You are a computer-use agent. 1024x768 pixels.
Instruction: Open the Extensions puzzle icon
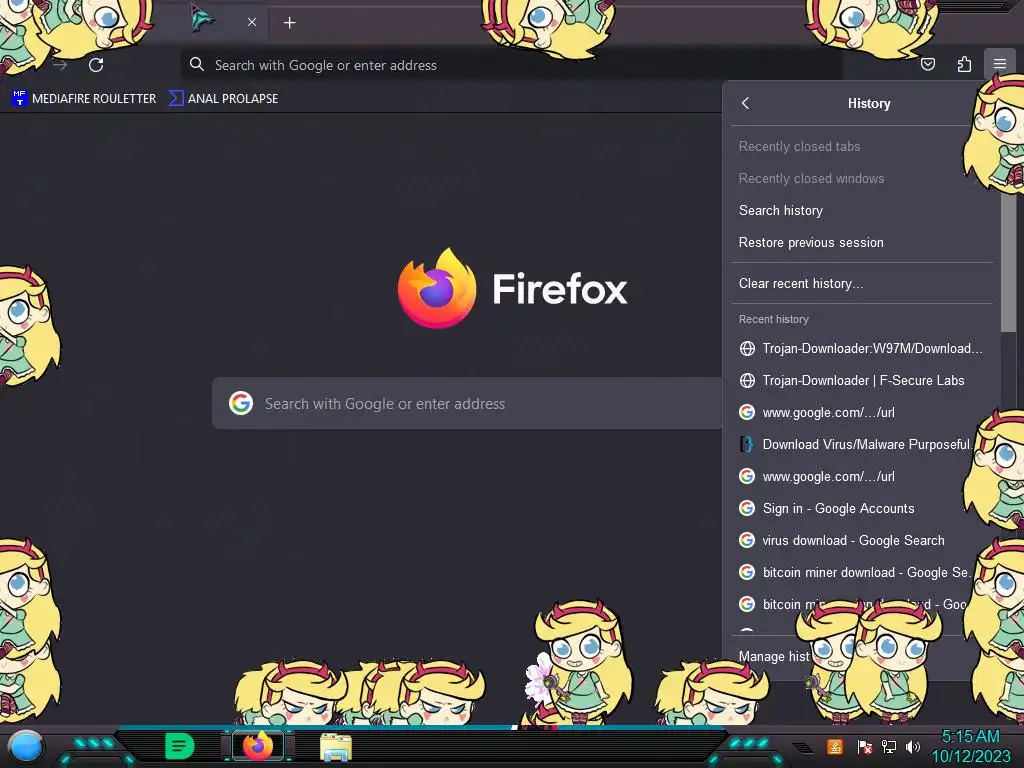click(964, 64)
